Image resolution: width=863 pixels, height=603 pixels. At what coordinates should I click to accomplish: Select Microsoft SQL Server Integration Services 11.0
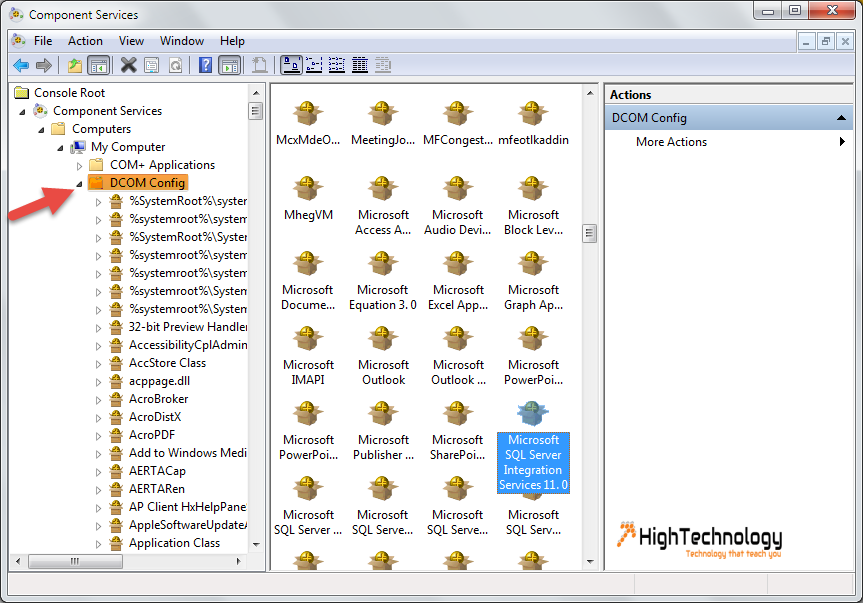pos(533,447)
